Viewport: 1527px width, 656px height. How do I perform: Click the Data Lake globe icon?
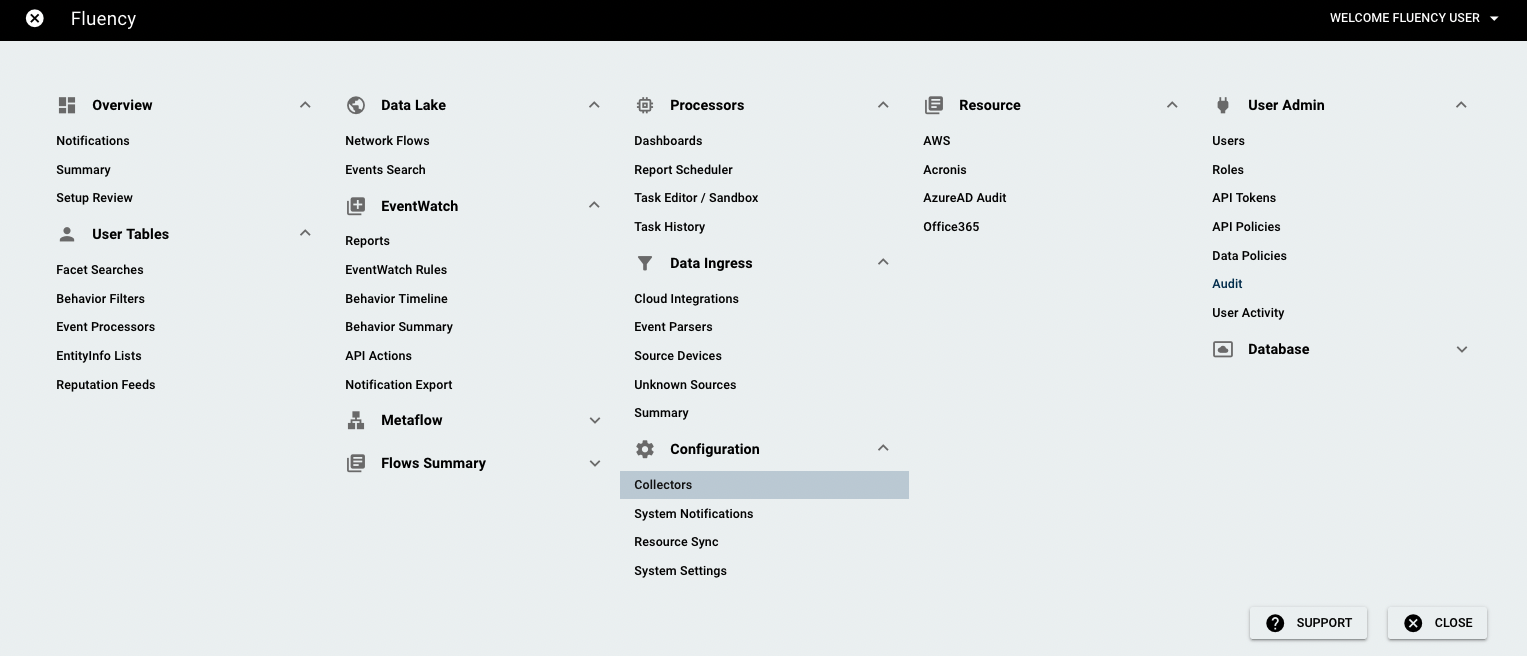point(356,105)
